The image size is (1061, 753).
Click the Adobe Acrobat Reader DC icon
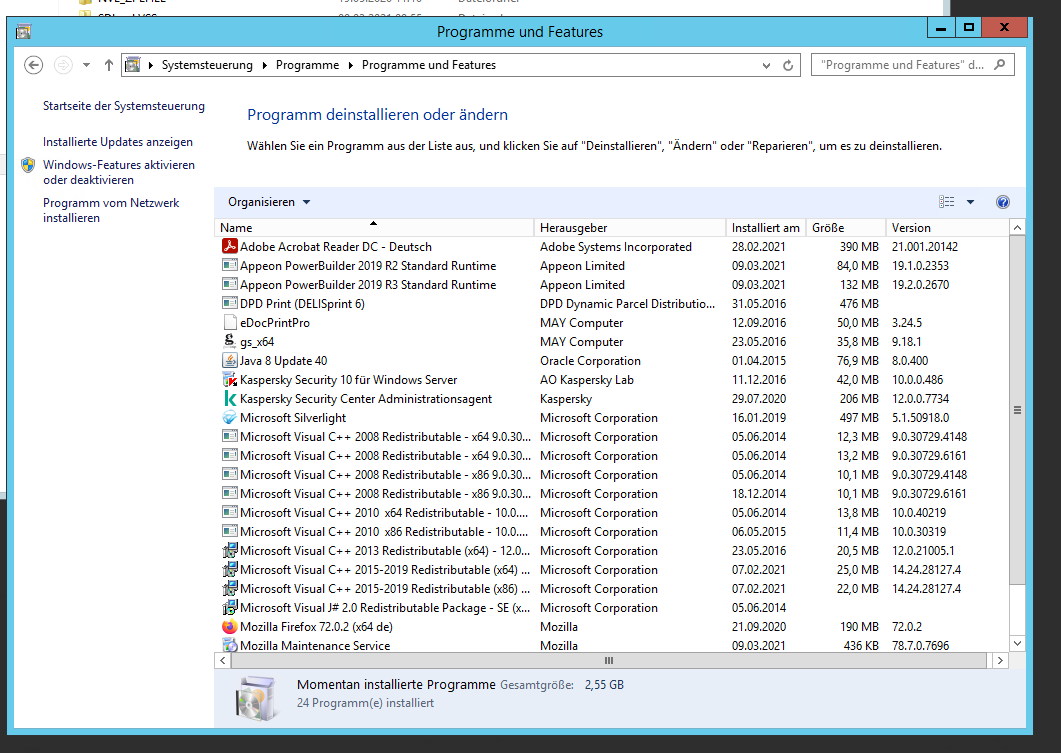(228, 247)
